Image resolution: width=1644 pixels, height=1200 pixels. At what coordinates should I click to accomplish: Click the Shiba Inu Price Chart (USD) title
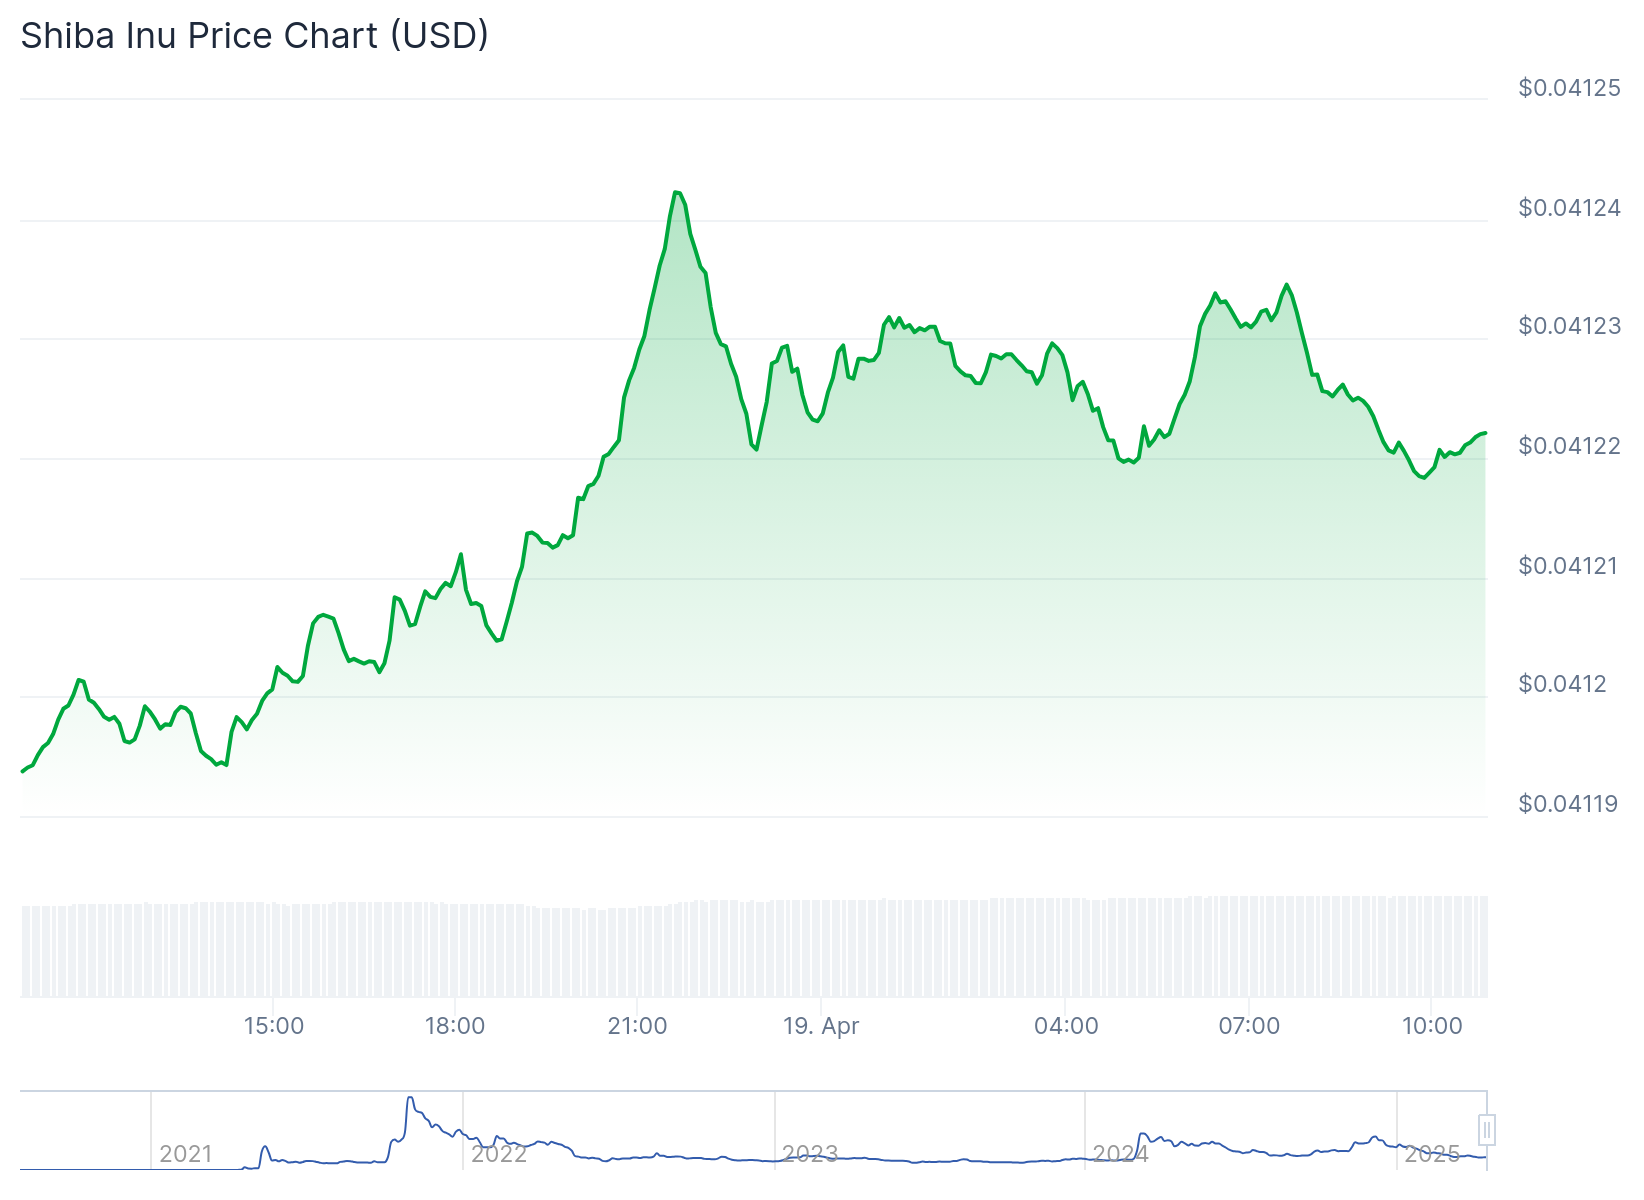[255, 36]
